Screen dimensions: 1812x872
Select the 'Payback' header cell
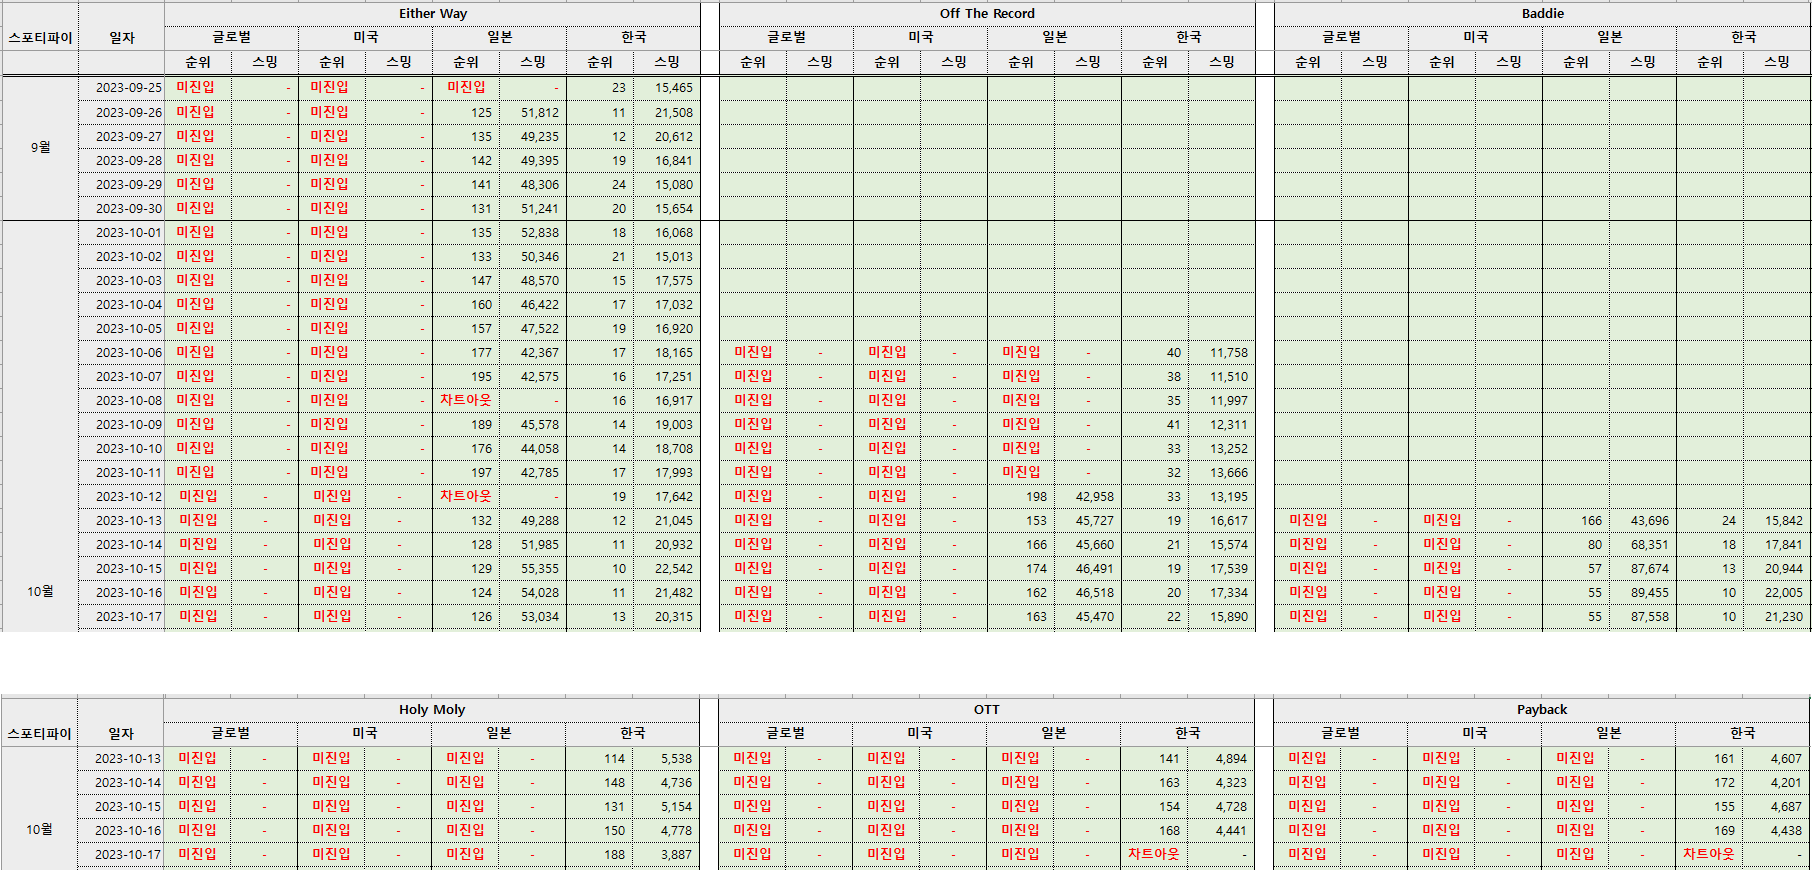click(1542, 709)
